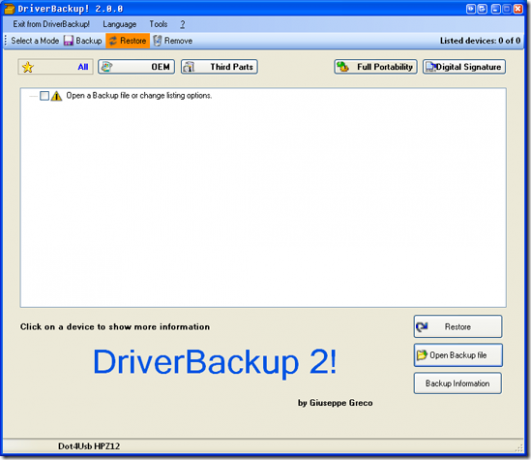Open the question mark help menu
531x460 pixels.
tap(183, 24)
